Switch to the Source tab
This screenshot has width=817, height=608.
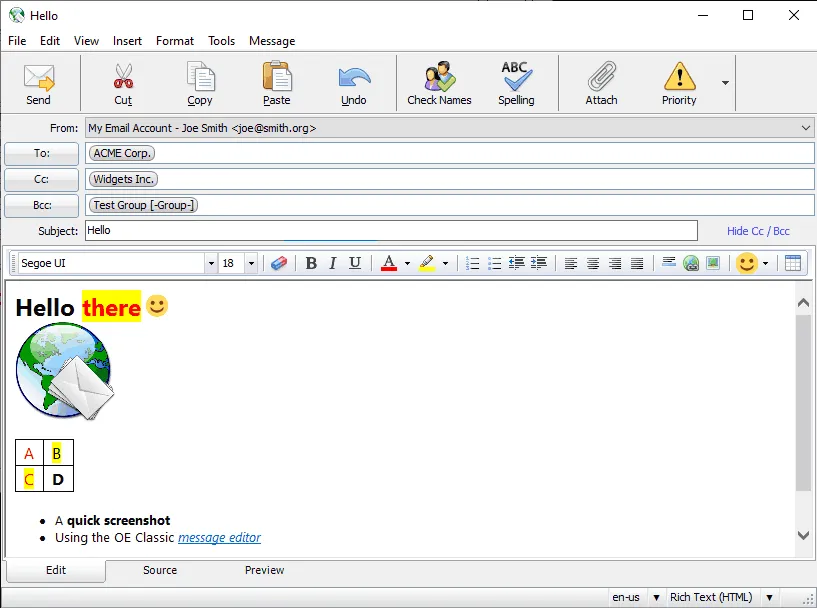[x=159, y=570]
